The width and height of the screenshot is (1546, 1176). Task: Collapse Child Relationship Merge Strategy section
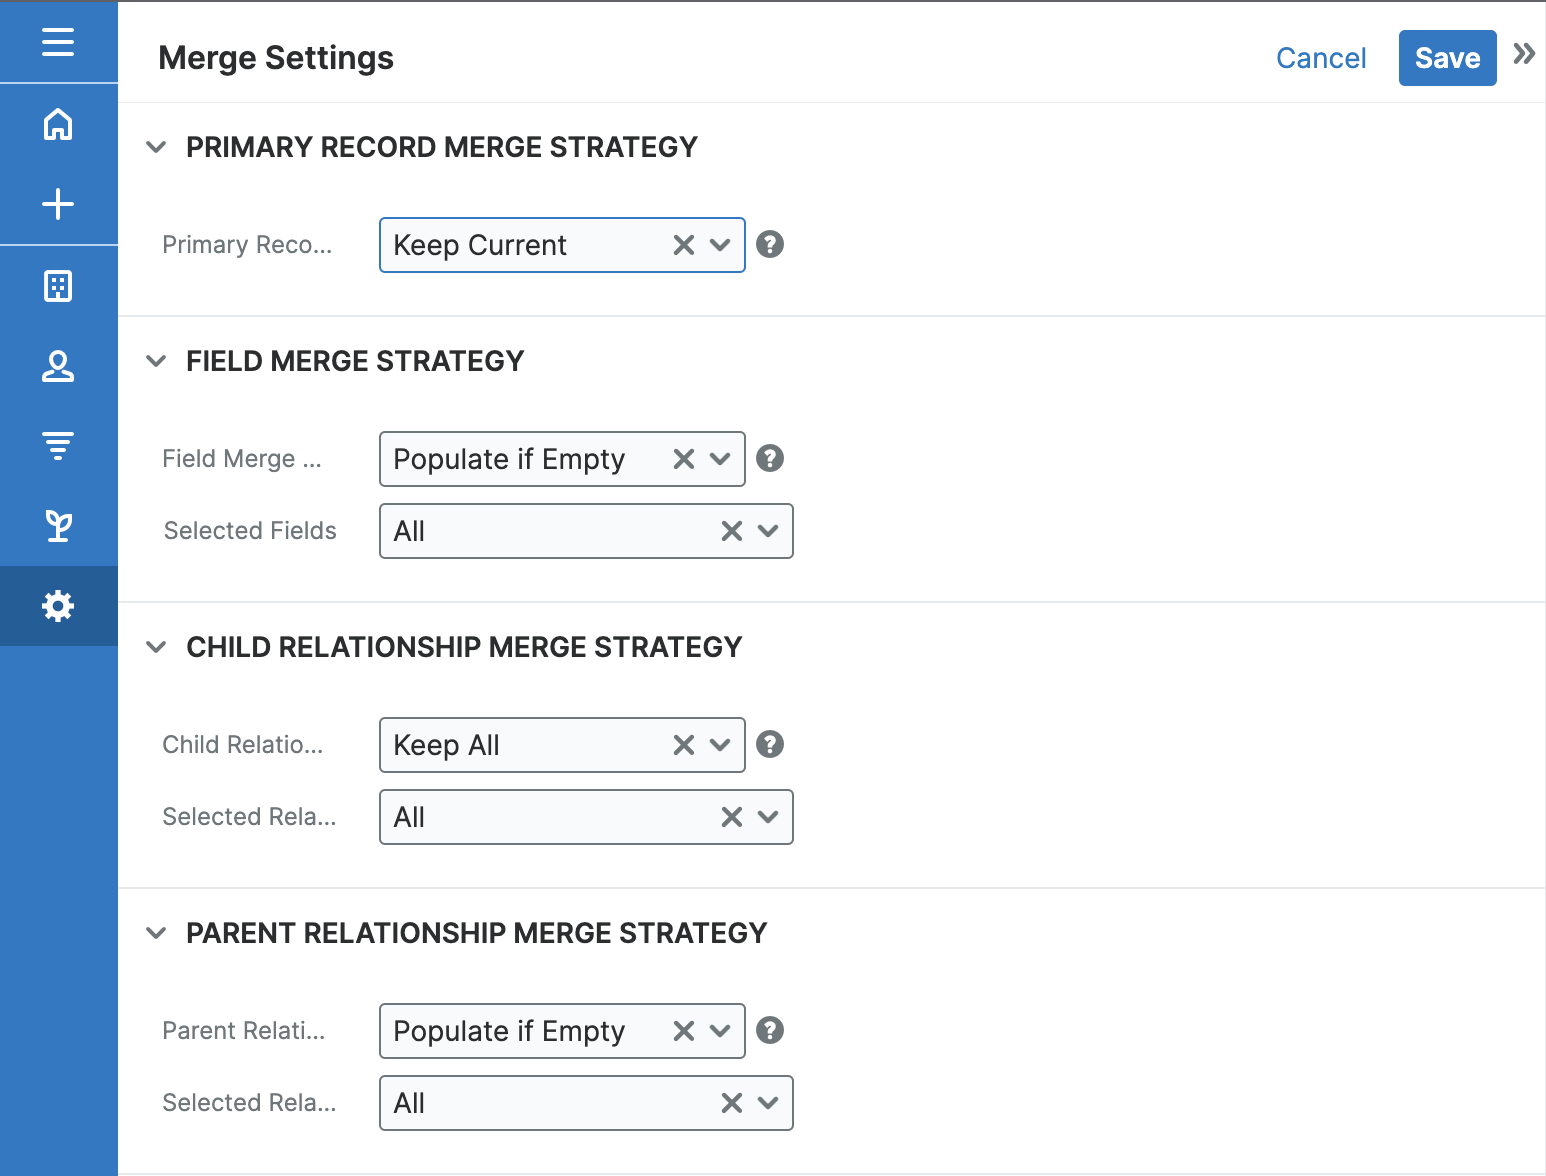point(156,647)
